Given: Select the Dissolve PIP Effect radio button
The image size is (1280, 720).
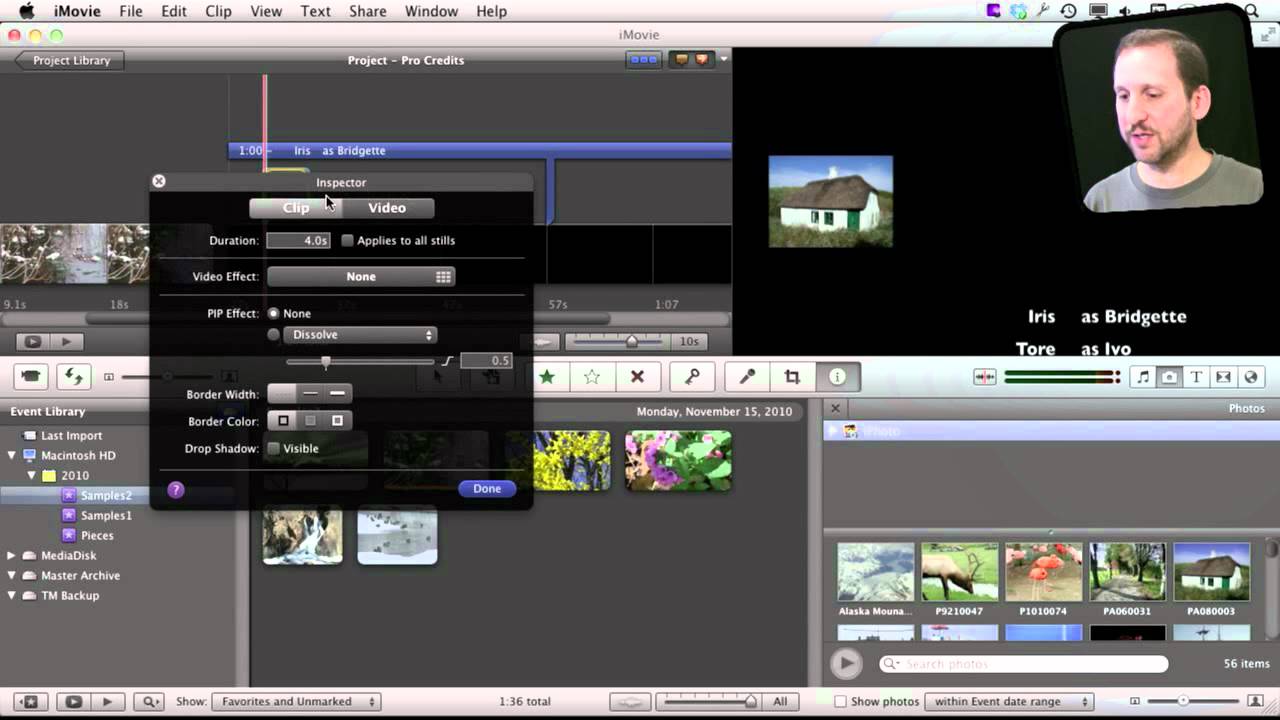Looking at the screenshot, I should (273, 335).
